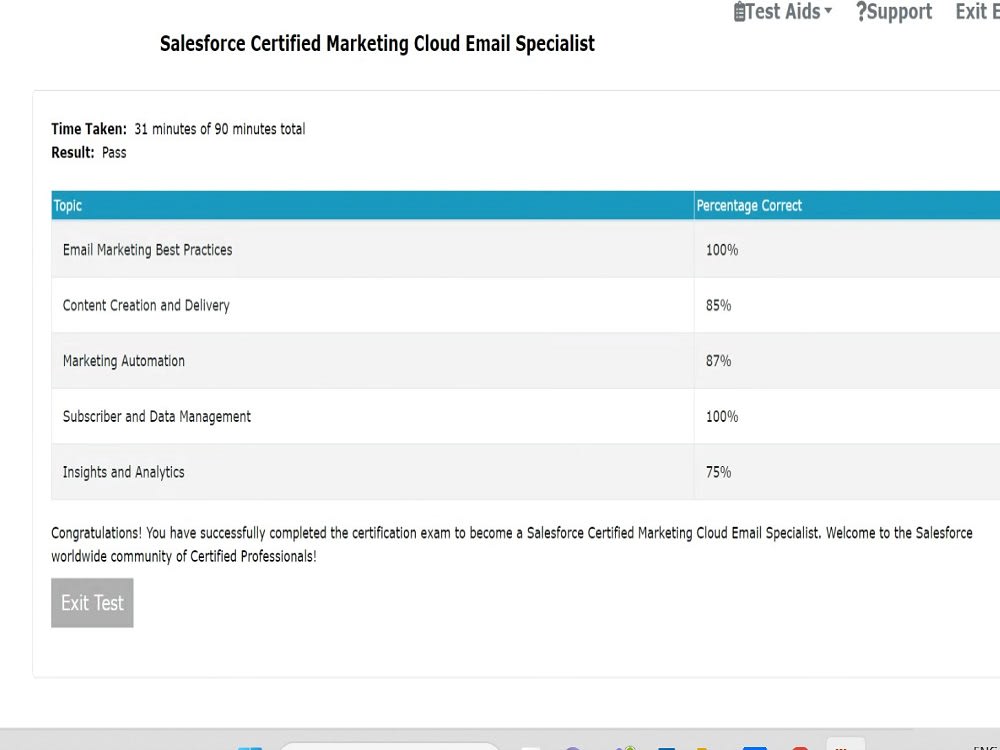Click the 100% score for Email Marketing
The height and width of the screenshot is (750, 1000).
722,250
